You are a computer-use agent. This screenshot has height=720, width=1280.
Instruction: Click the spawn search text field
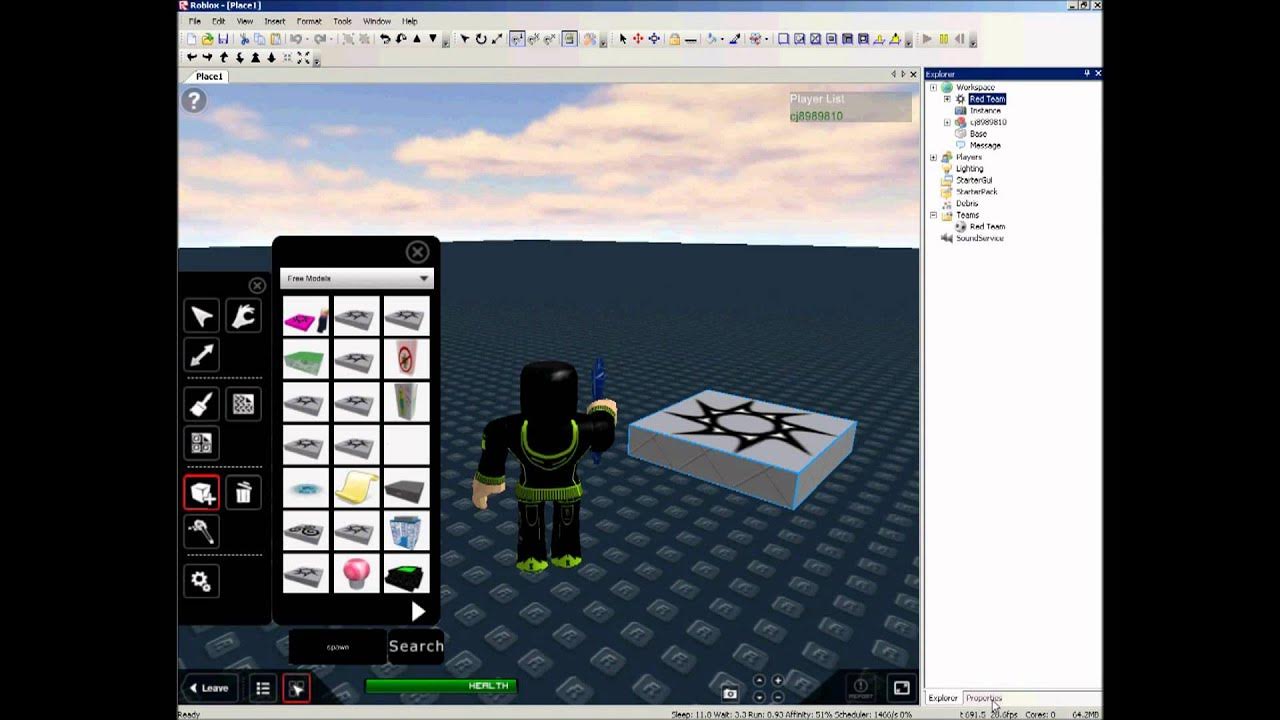[338, 647]
